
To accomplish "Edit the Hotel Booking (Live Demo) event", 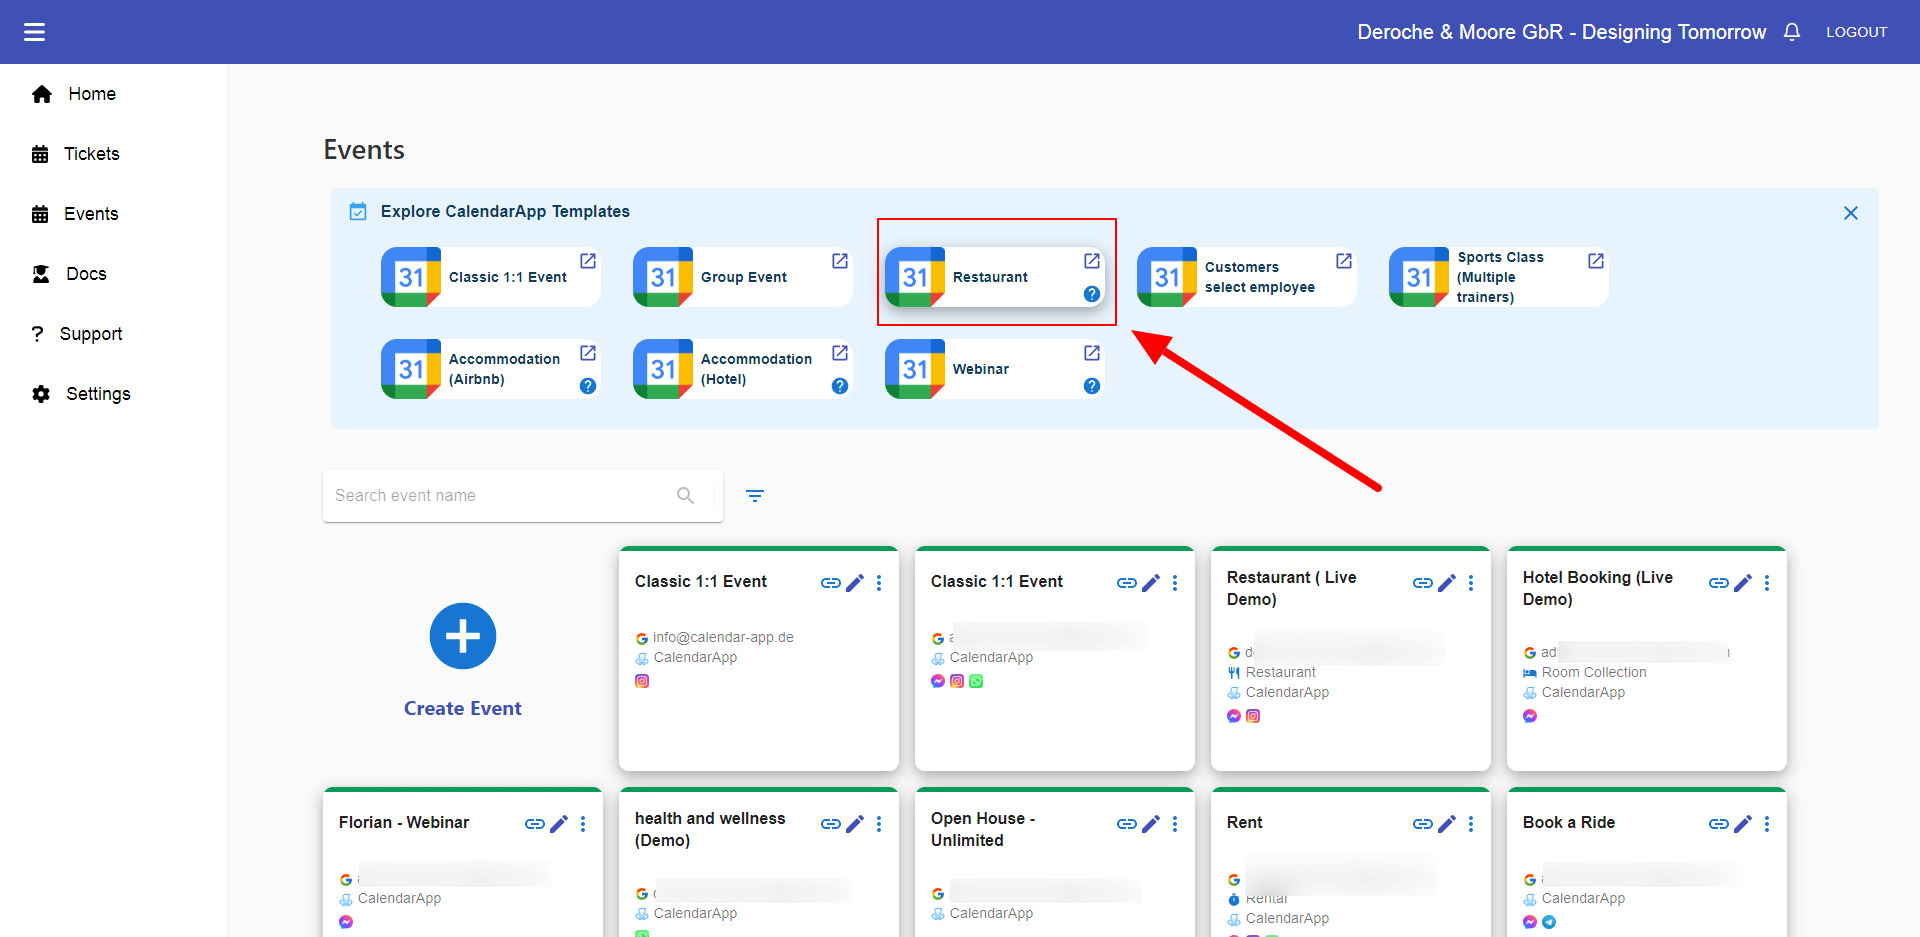I will (x=1743, y=583).
